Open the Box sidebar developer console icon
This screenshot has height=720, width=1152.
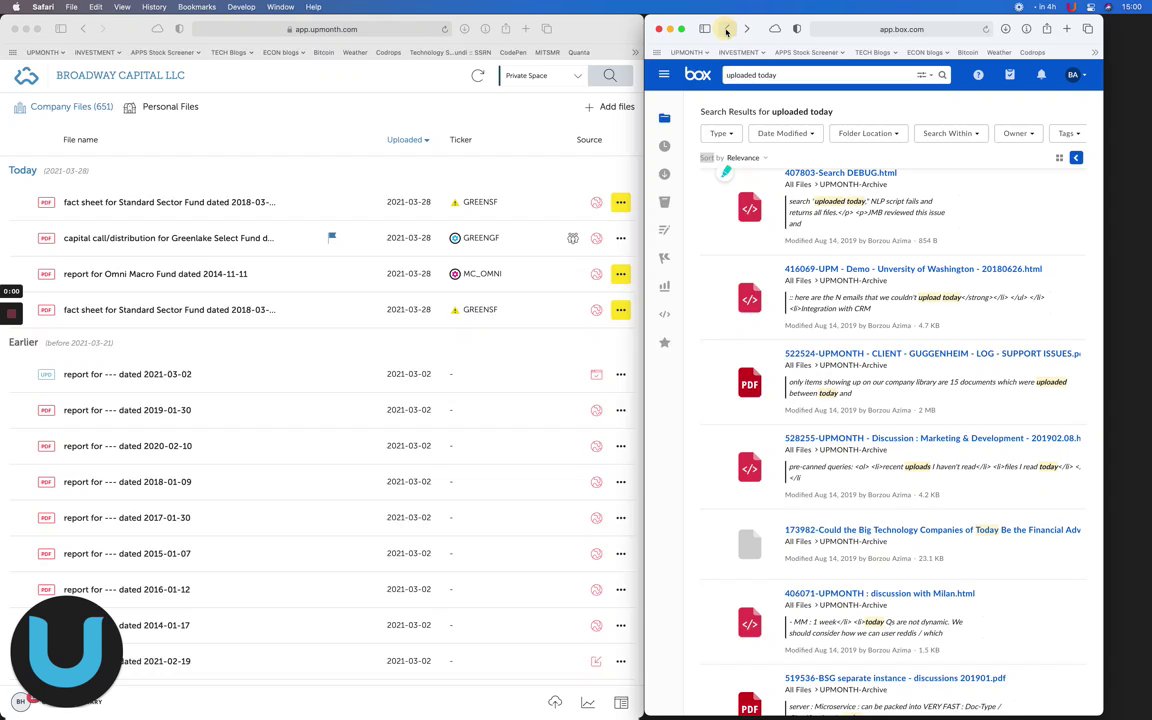665,314
